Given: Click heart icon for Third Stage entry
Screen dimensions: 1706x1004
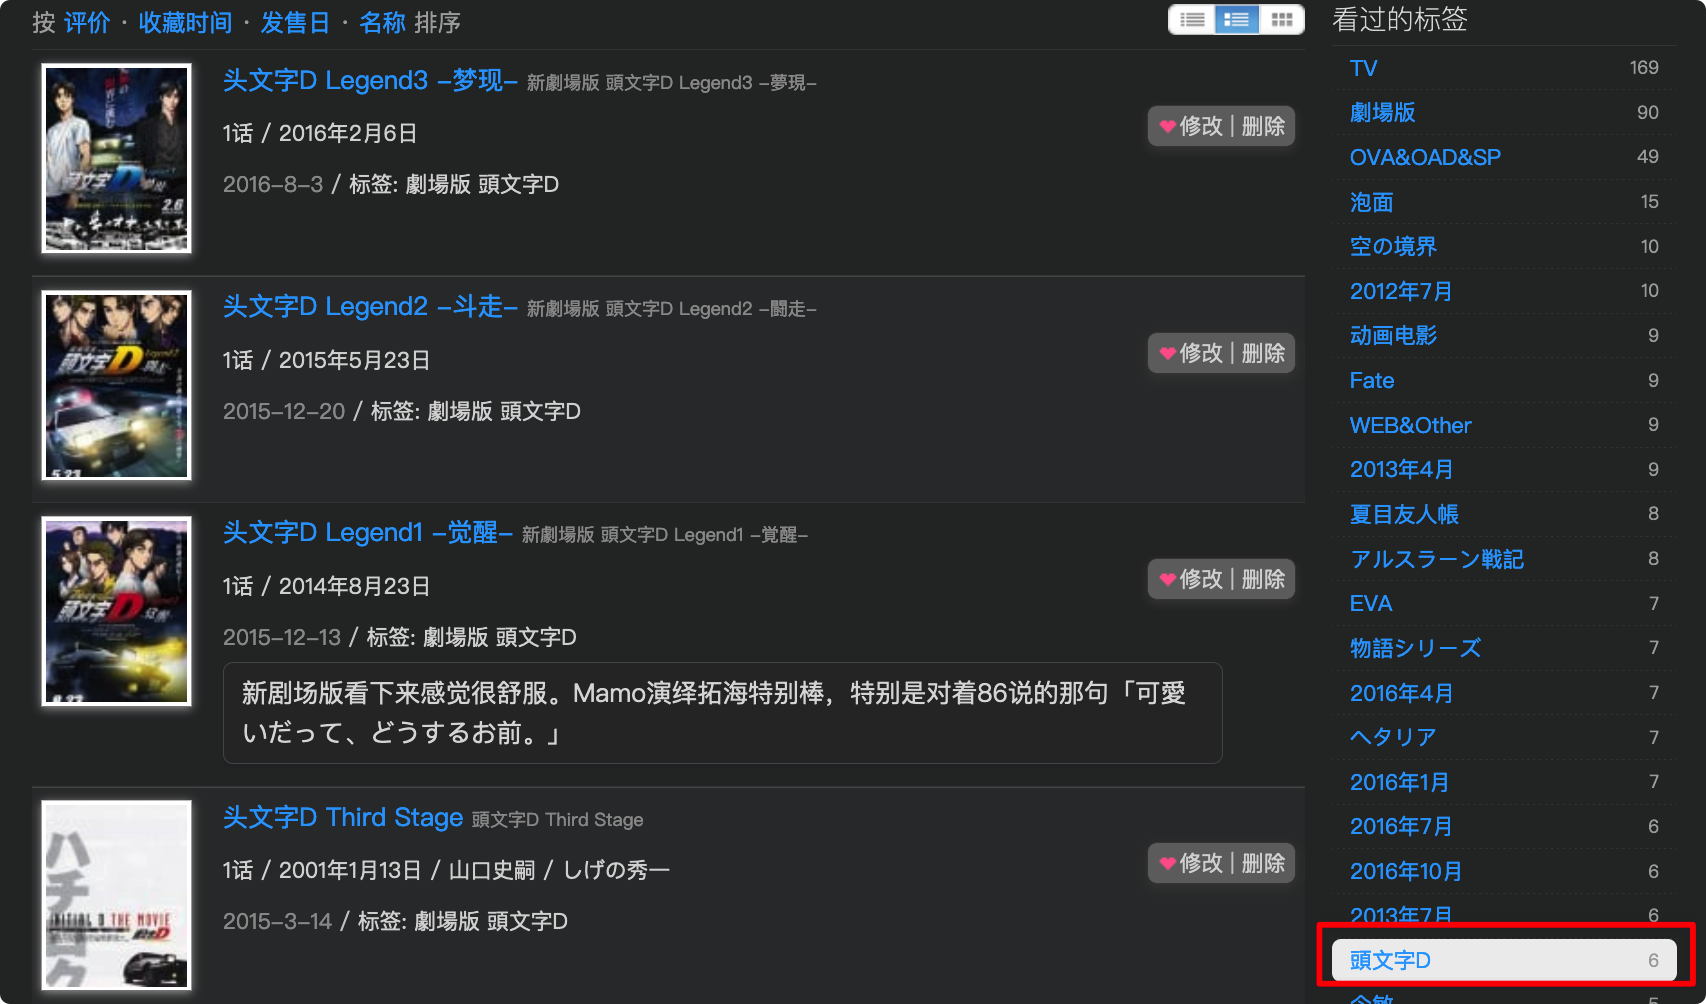Looking at the screenshot, I should pos(1167,863).
